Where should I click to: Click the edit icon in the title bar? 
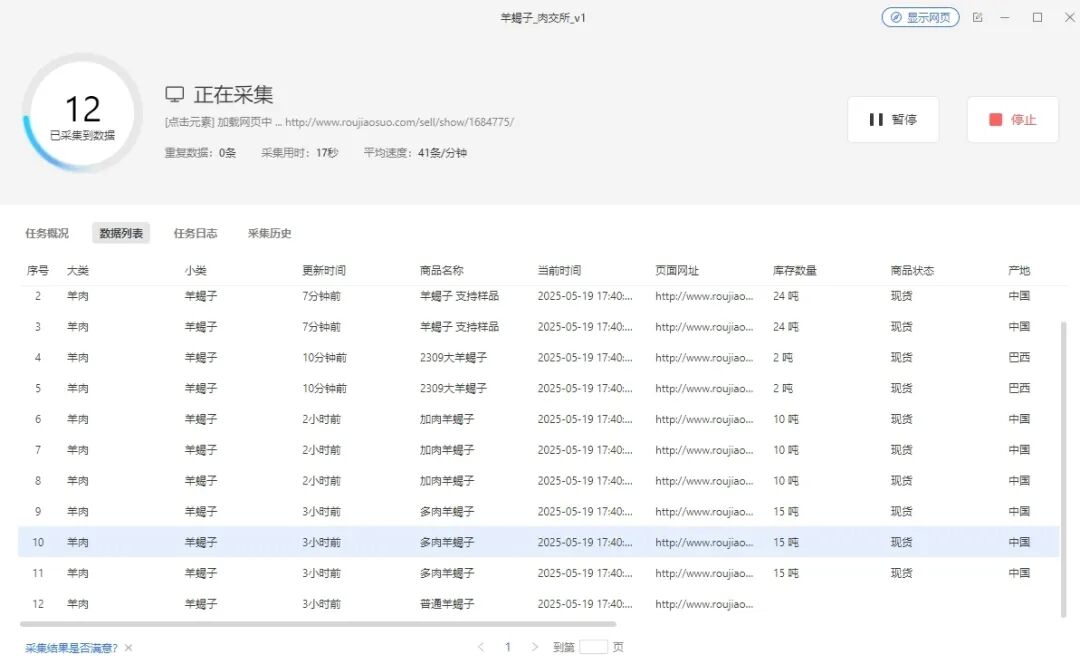pyautogui.click(x=977, y=17)
